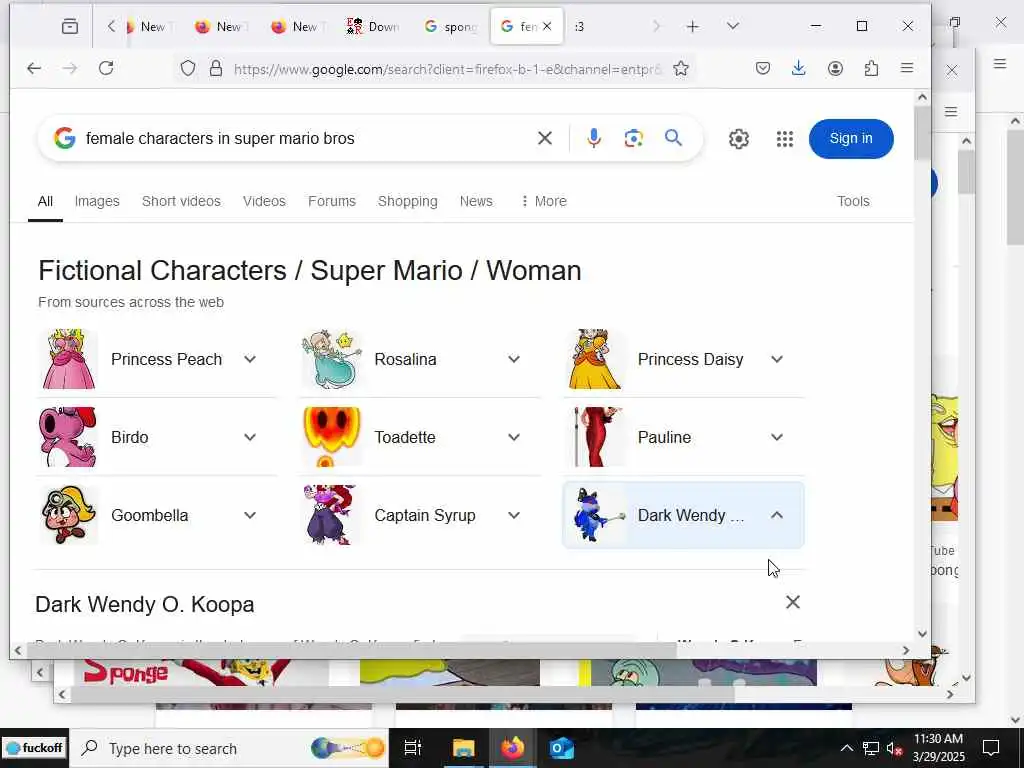
Task: Open Outlook from the taskbar
Action: pos(562,748)
